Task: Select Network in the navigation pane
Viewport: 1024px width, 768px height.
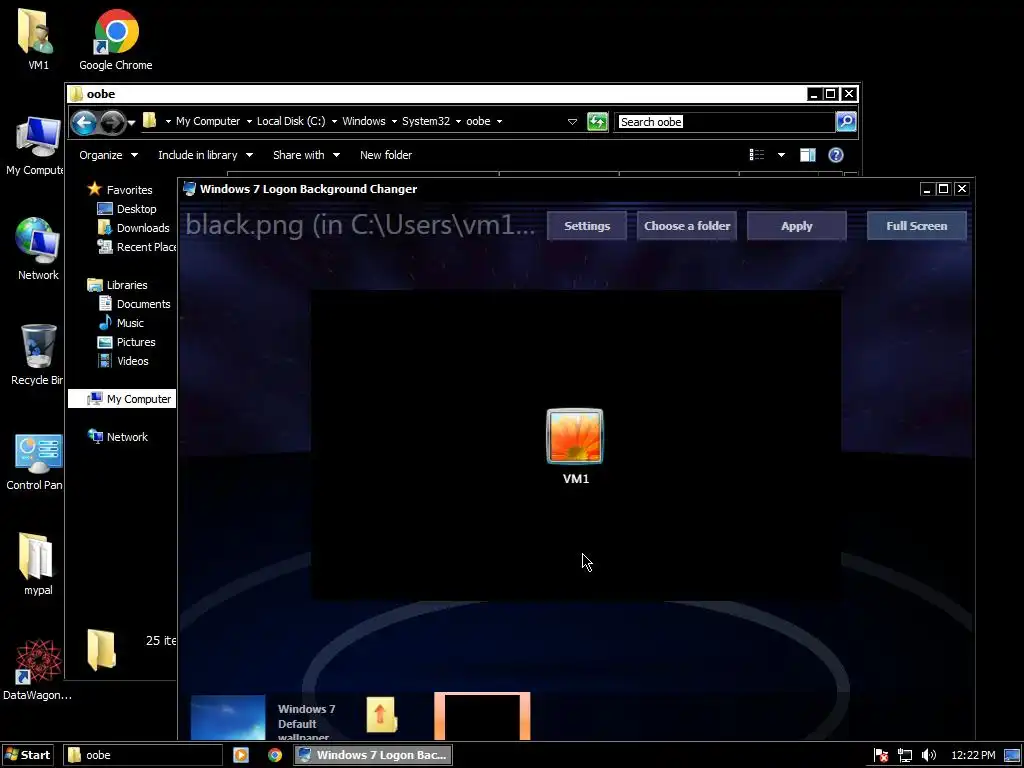Action: (118, 437)
